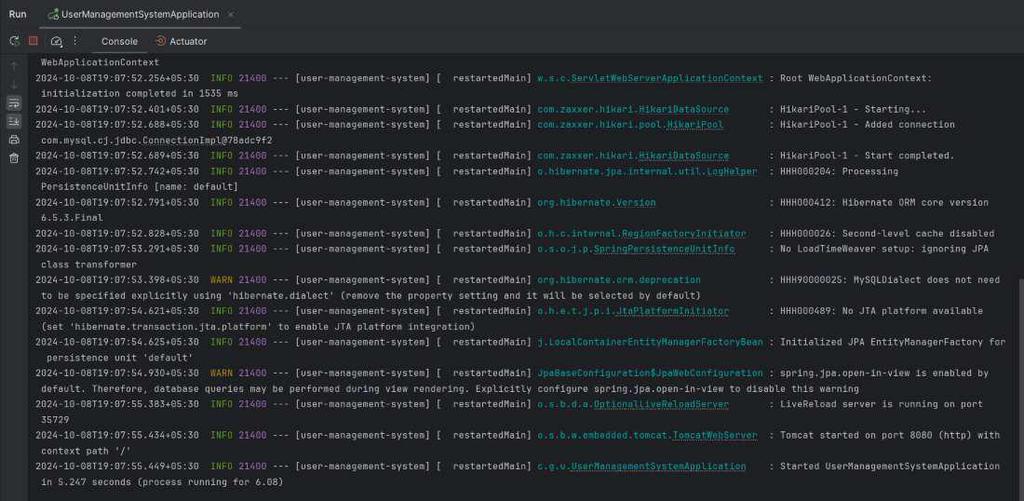Click the 'com.mysql.cj.jdbc.ConnectionImpl@78adc9f2' text
1024x501 pixels.
(x=157, y=140)
